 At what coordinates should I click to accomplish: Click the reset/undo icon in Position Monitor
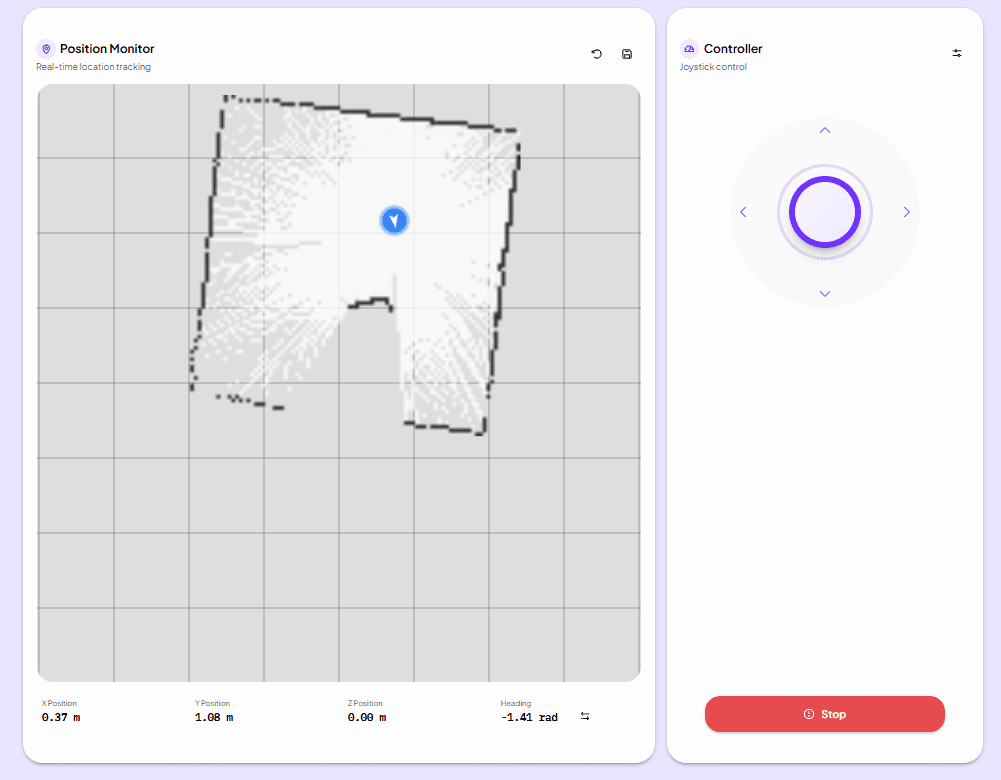pyautogui.click(x=596, y=54)
